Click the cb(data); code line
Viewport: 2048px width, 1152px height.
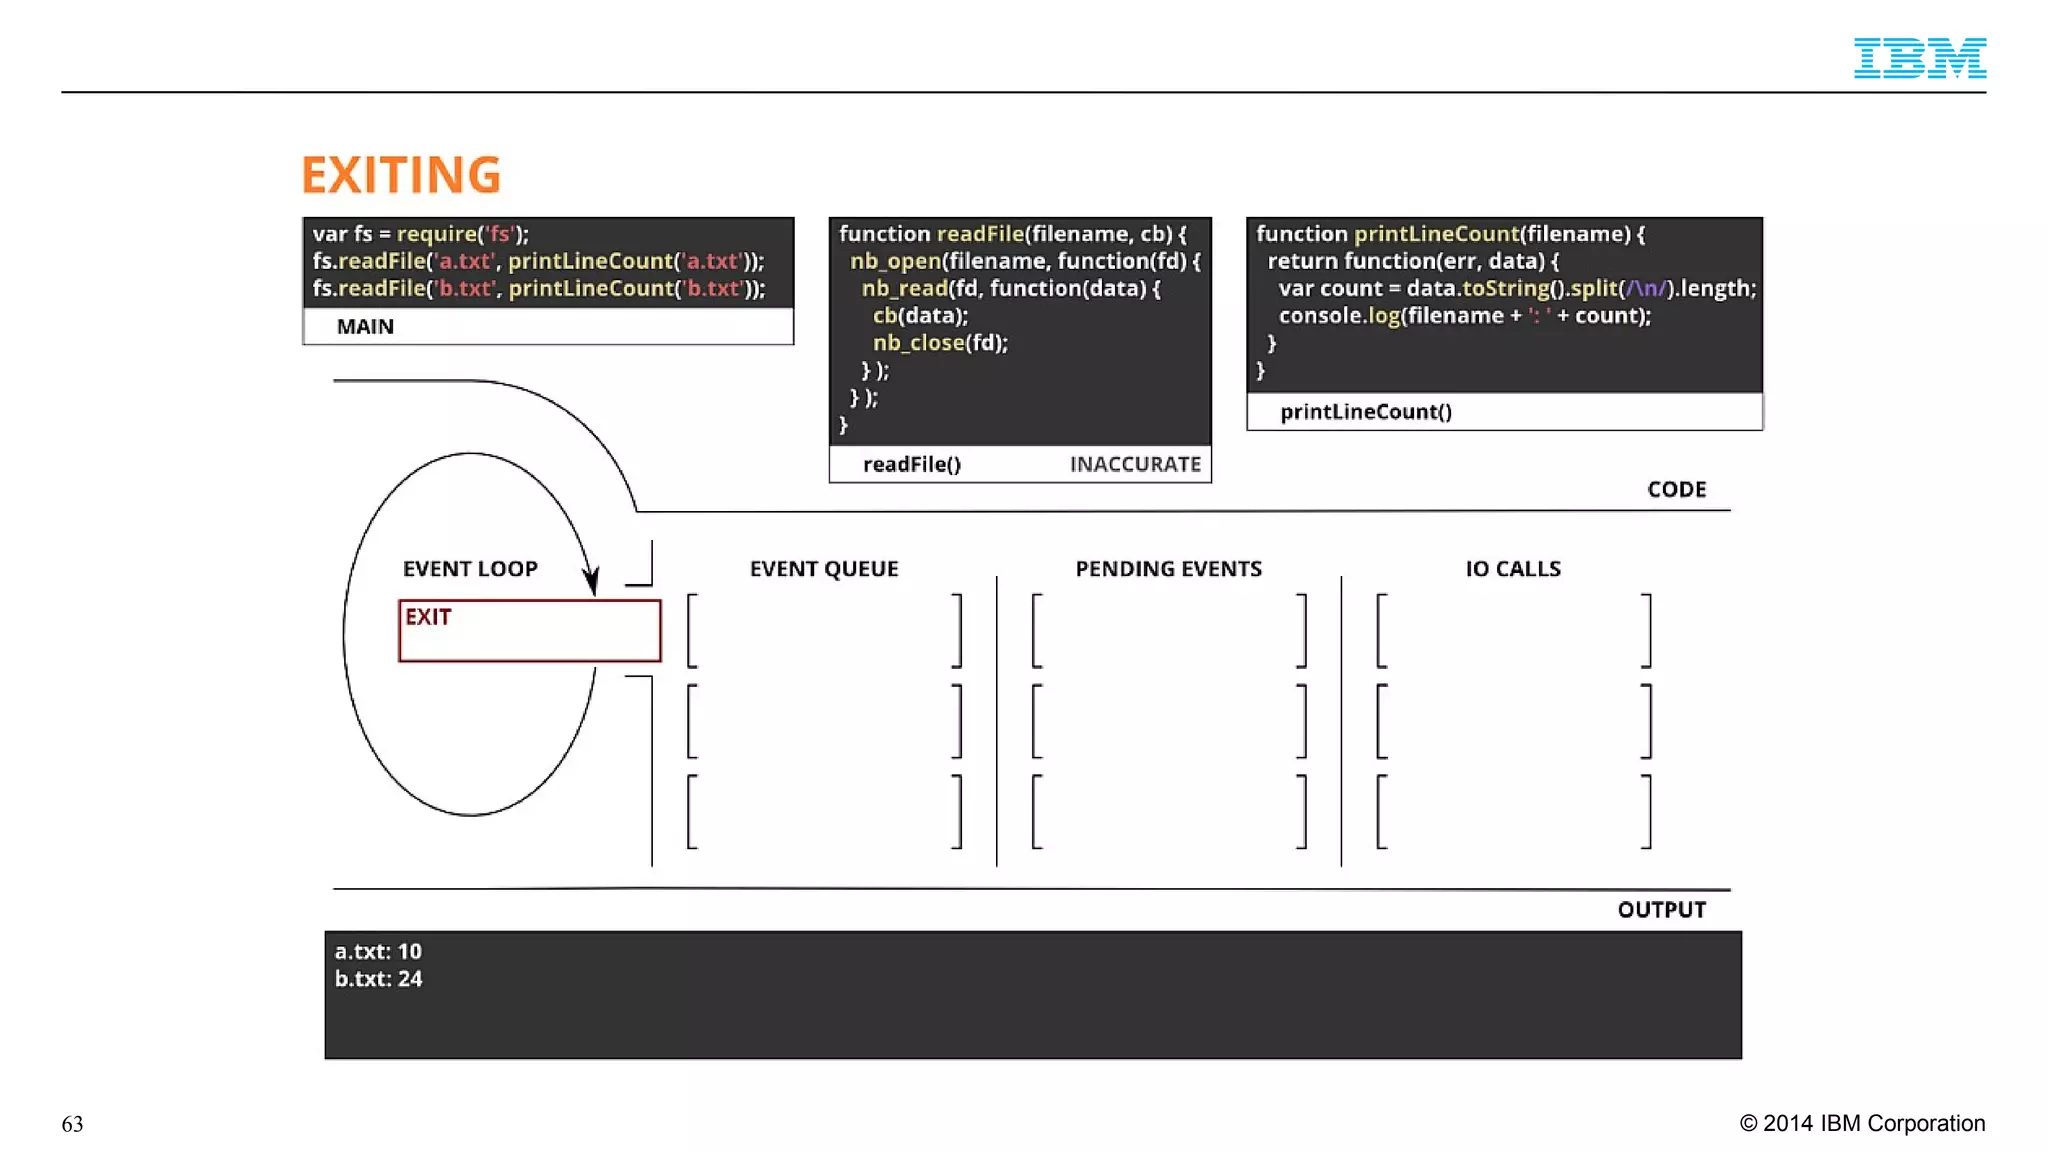point(920,315)
